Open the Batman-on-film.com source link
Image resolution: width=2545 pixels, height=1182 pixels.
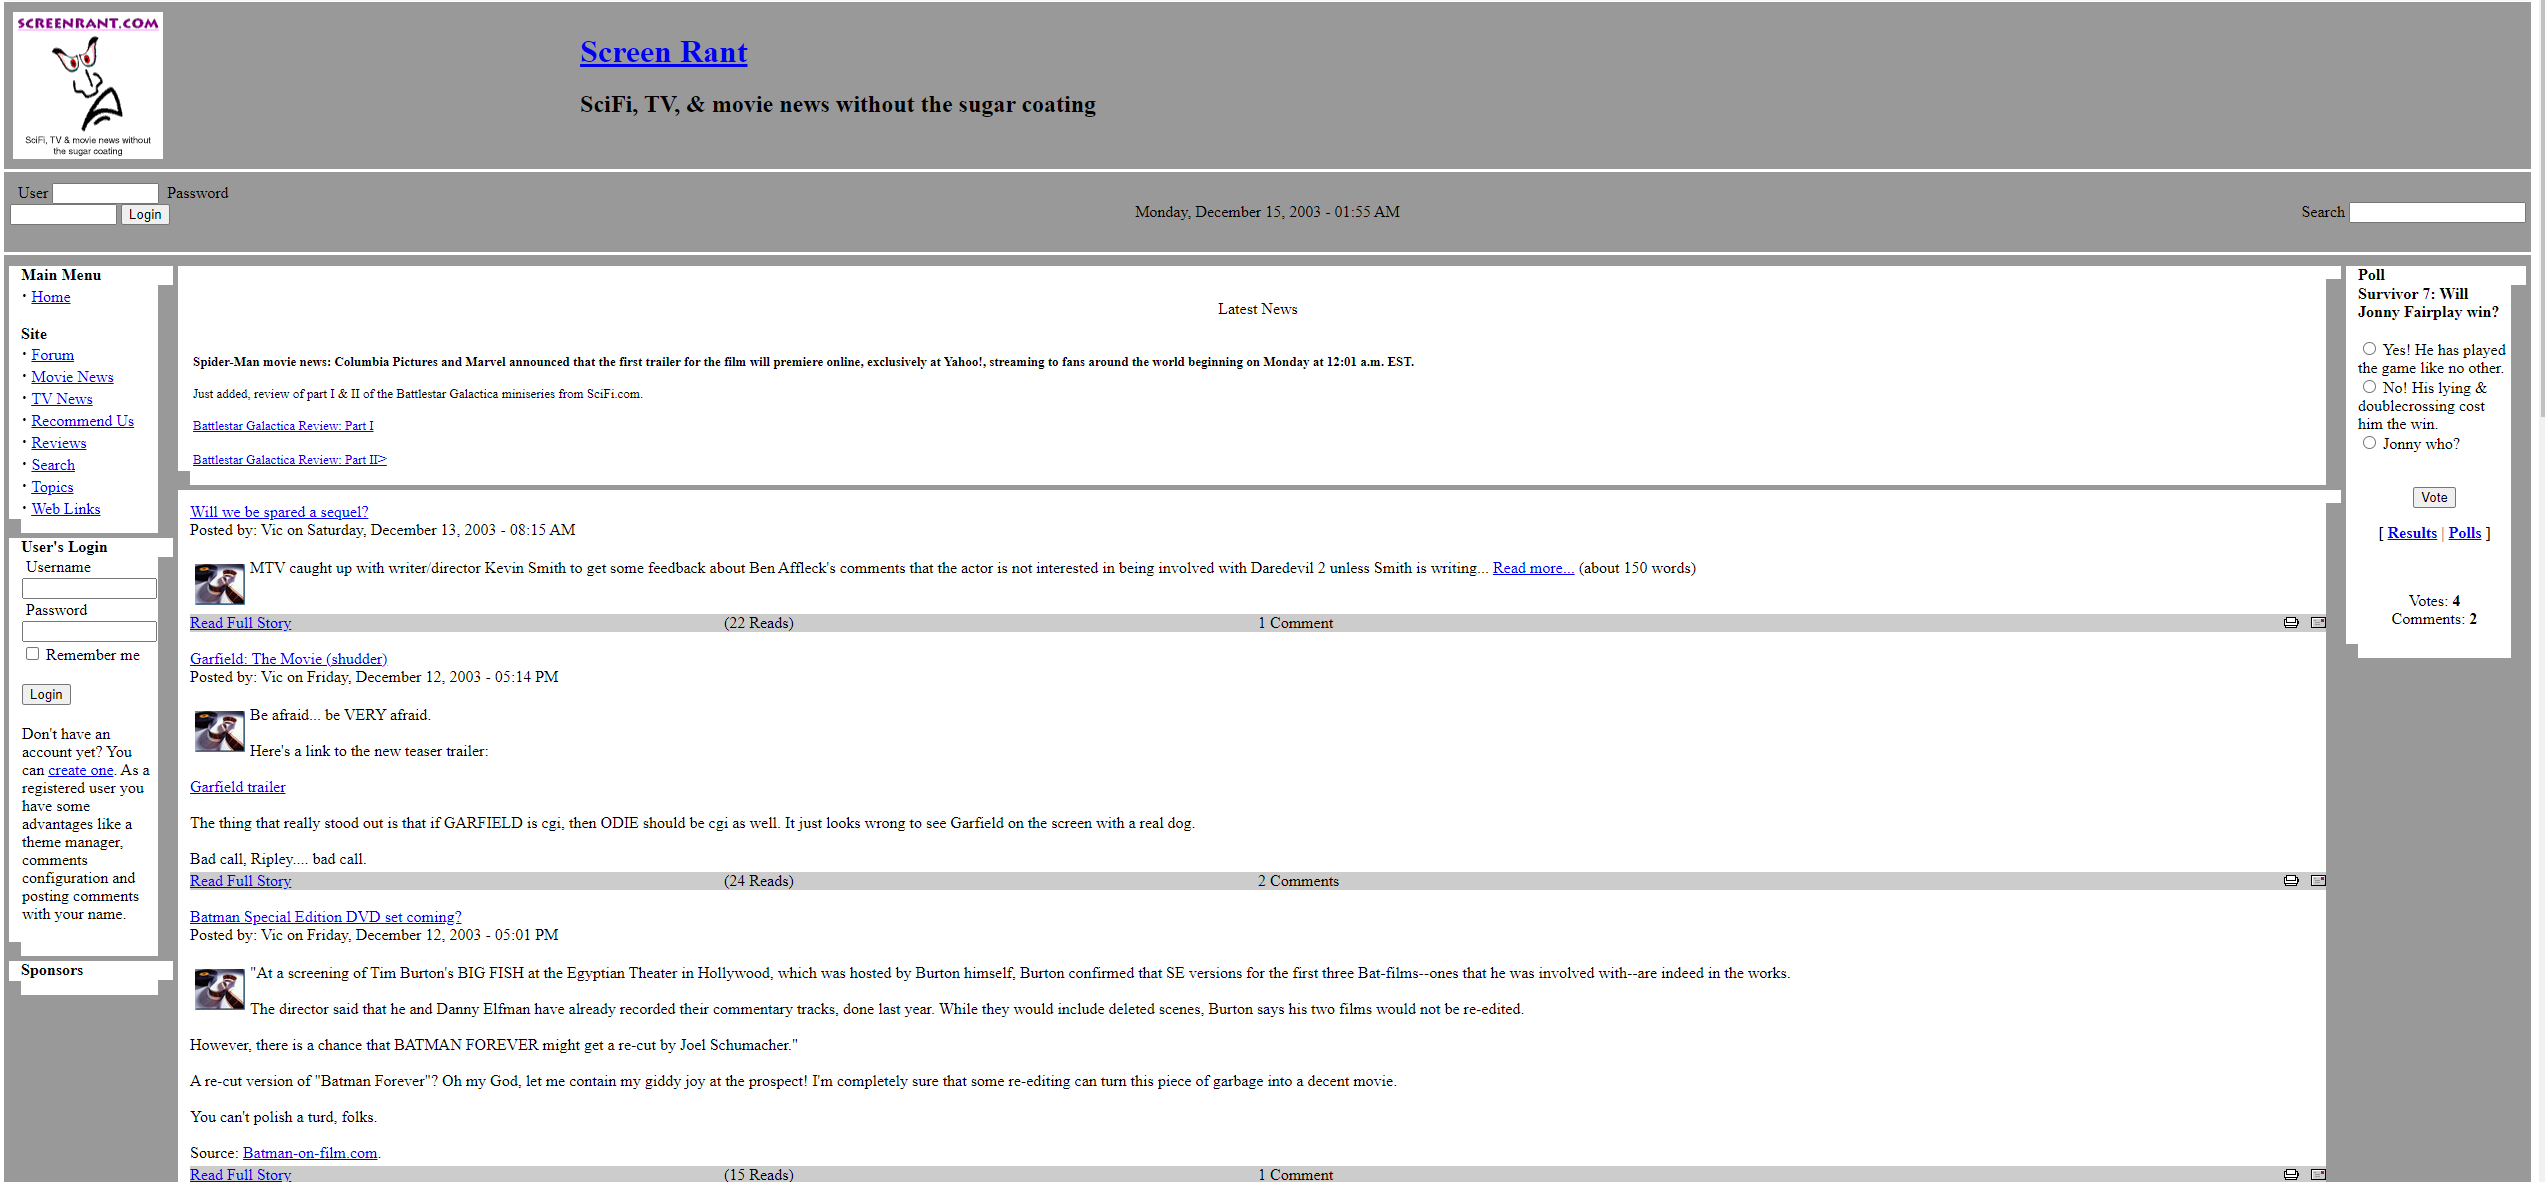click(x=310, y=1153)
